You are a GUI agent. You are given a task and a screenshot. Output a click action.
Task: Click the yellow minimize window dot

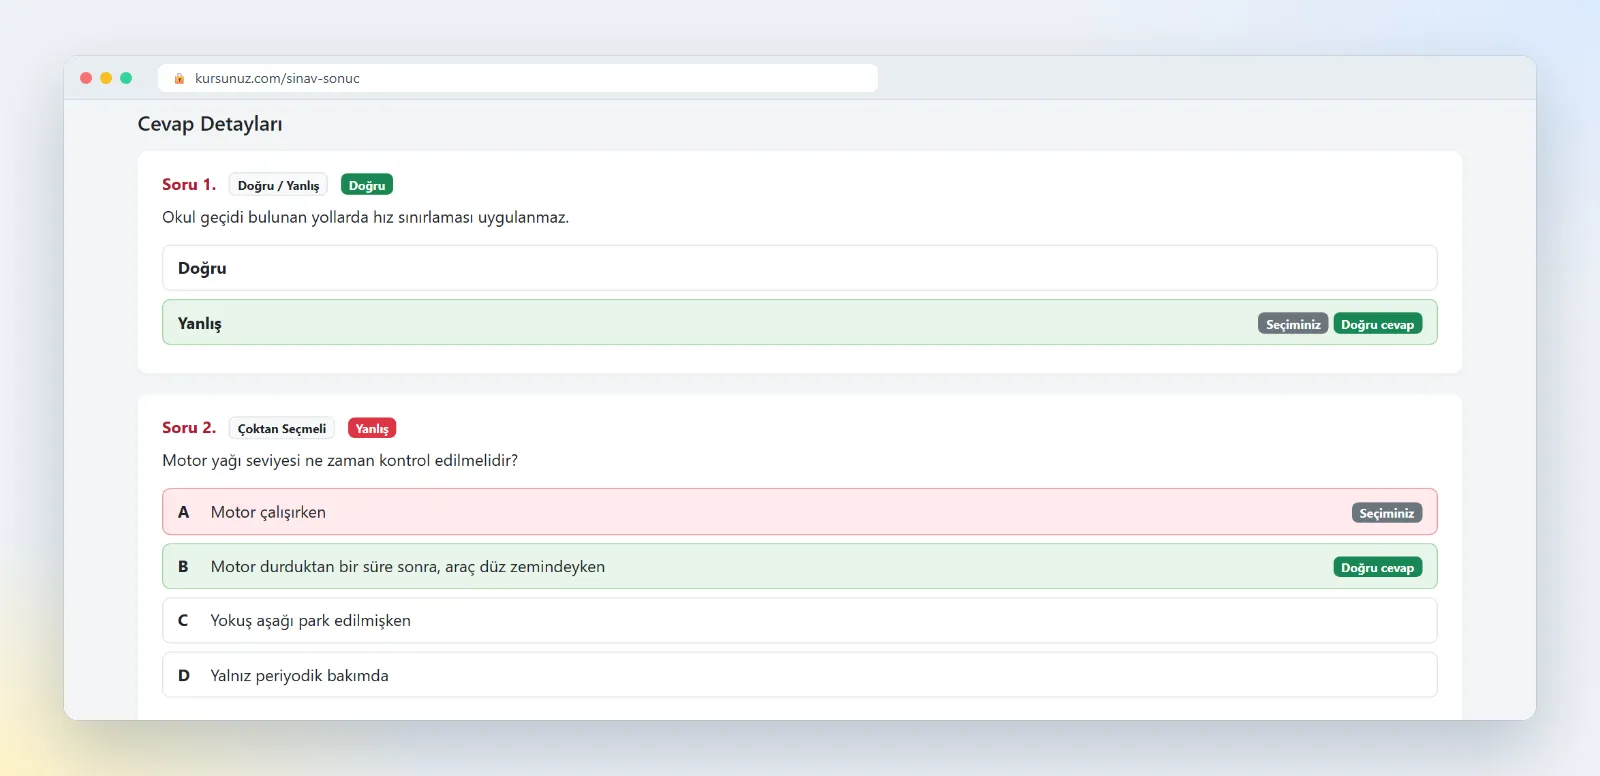click(x=106, y=78)
